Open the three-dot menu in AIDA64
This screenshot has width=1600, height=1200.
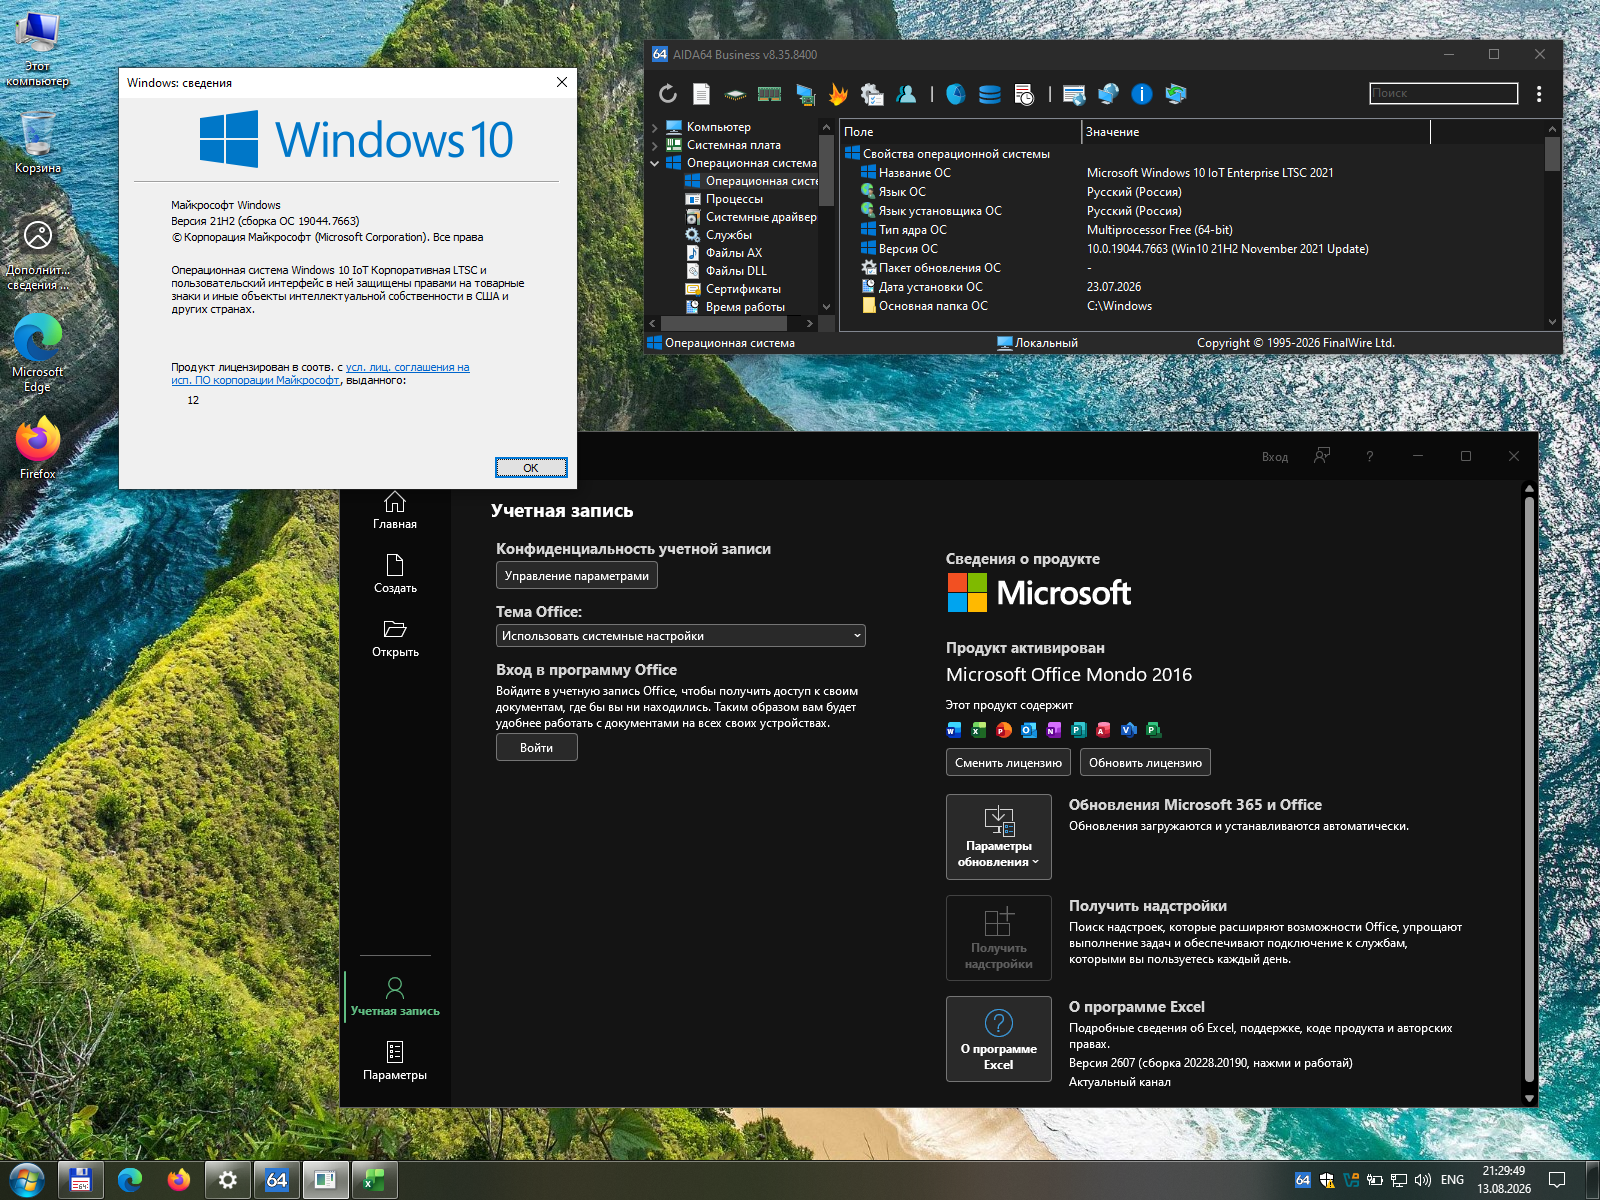coord(1539,94)
